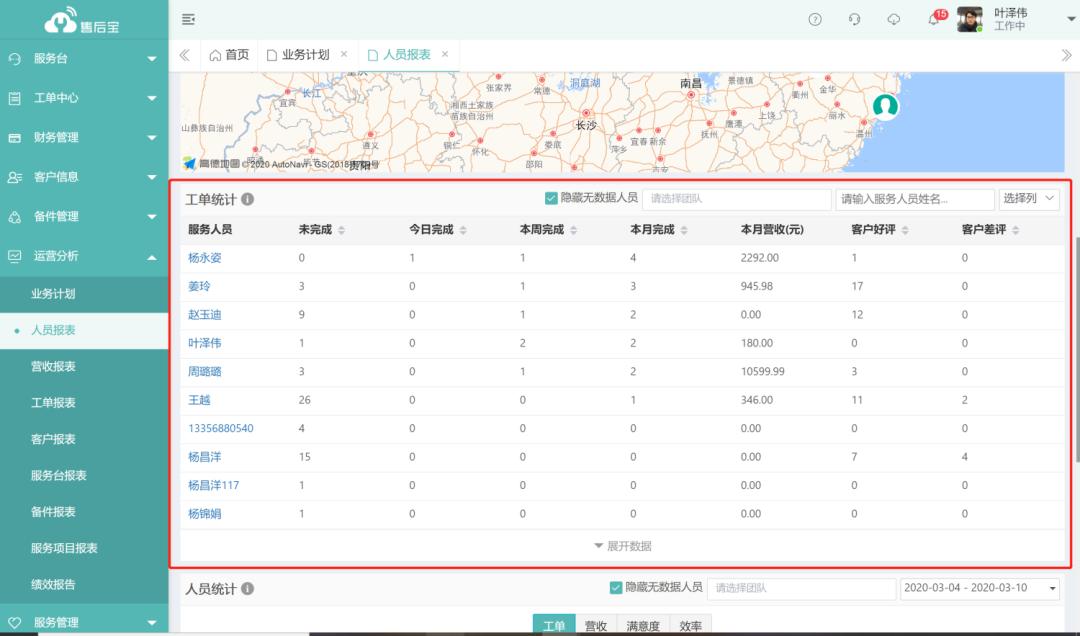1080x636 pixels.
Task: Open 营收报表 in the sidebar
Action: pos(53,367)
